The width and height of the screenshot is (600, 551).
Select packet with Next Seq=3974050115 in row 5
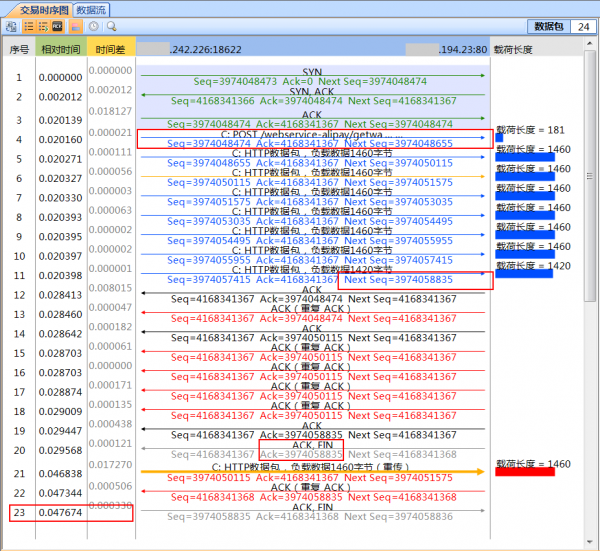(313, 158)
